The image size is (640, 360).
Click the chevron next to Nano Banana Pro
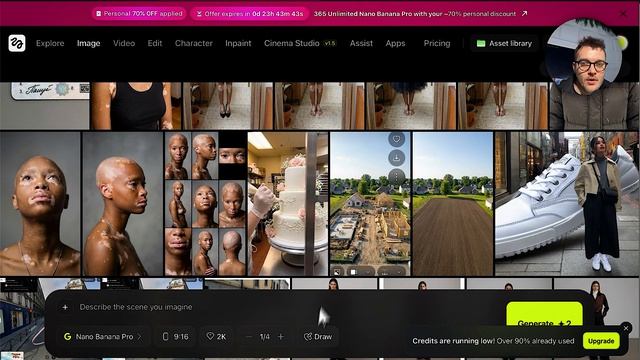140,337
